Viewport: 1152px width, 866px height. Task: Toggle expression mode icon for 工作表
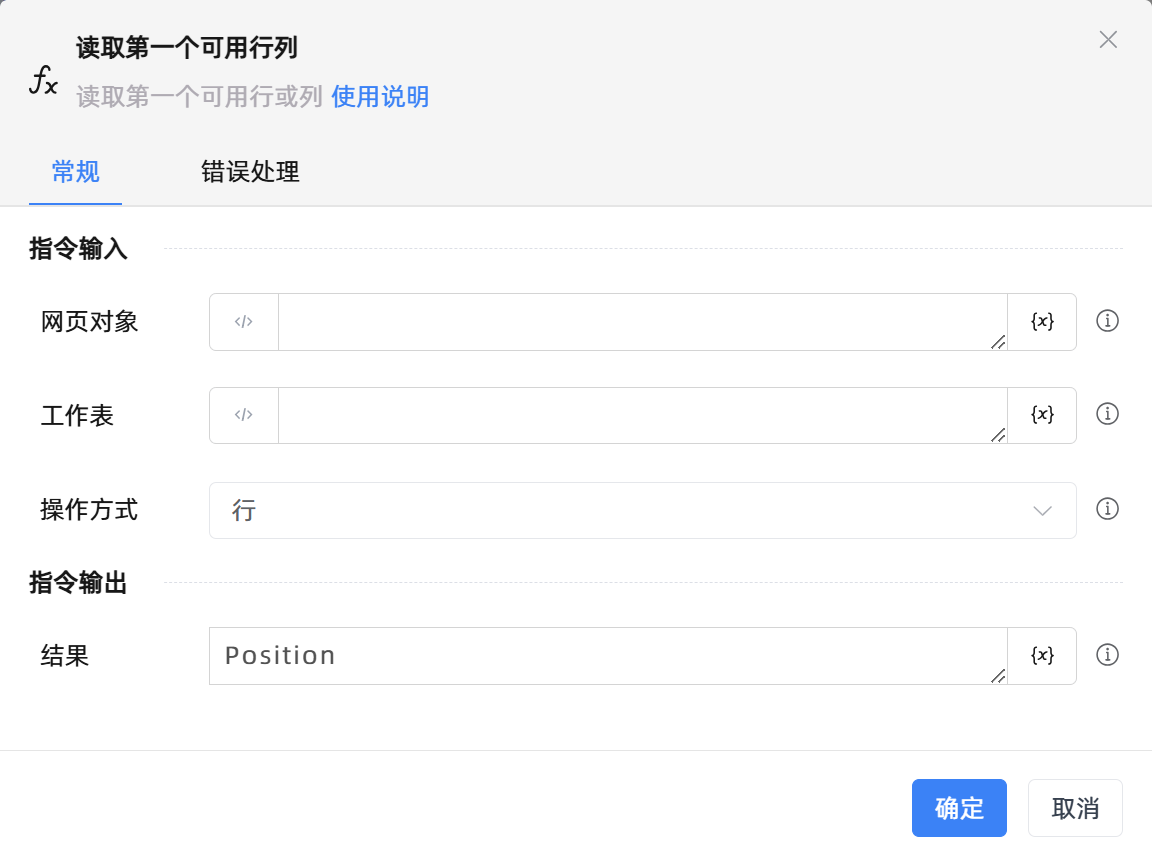pyautogui.click(x=244, y=415)
